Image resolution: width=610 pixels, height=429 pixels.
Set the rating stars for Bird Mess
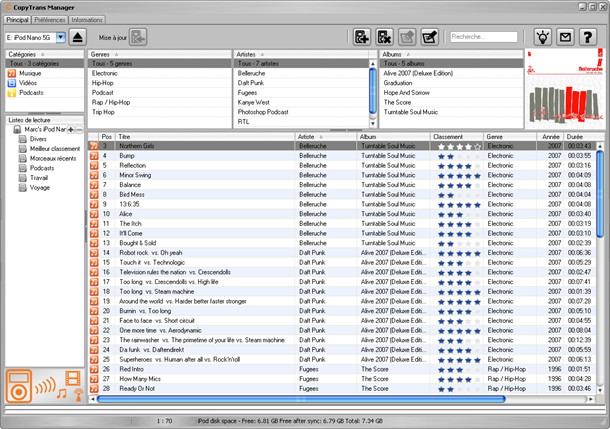(459, 195)
